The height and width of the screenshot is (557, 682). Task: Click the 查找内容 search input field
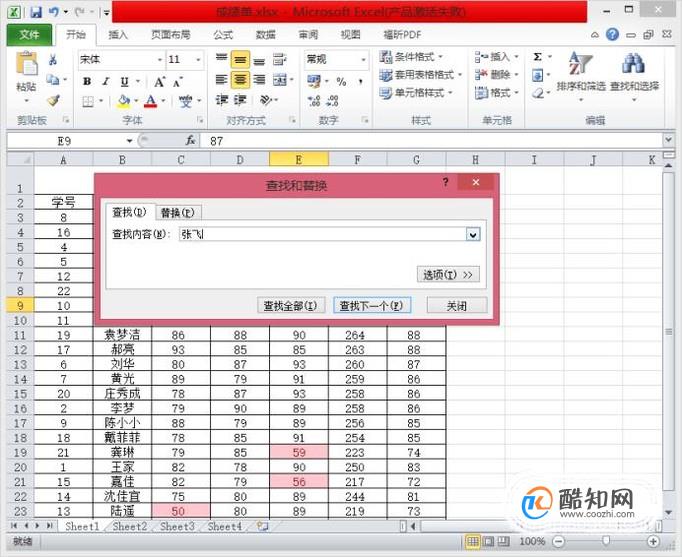(323, 234)
